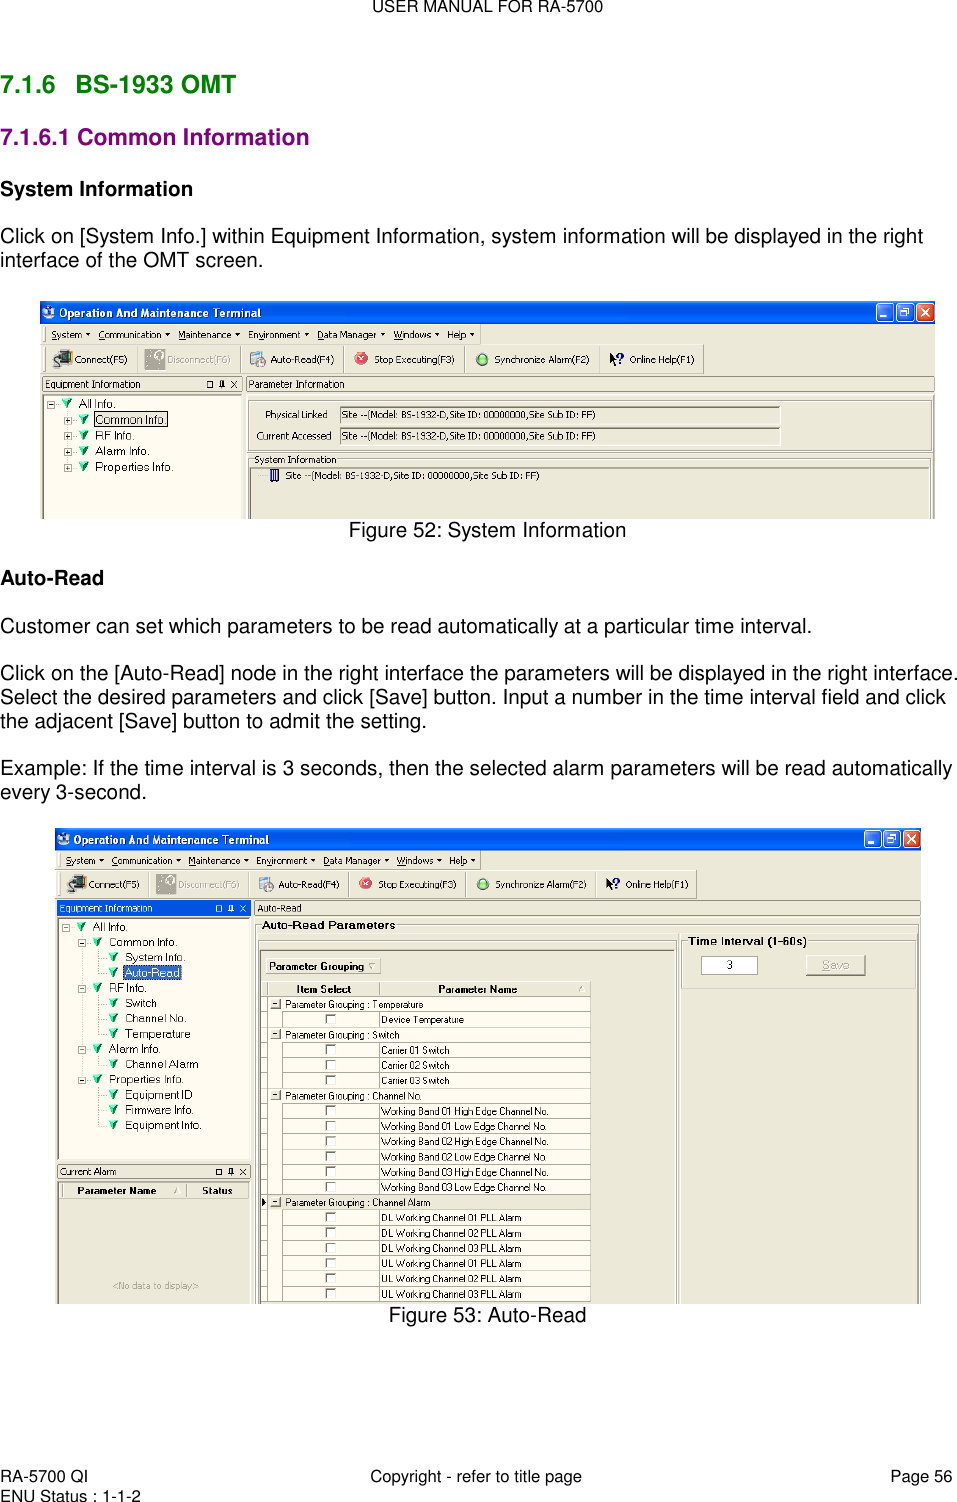This screenshot has width=957, height=1502.
Task: Open Online Help(F1) in Figure 53 toolbar
Action: click(648, 884)
